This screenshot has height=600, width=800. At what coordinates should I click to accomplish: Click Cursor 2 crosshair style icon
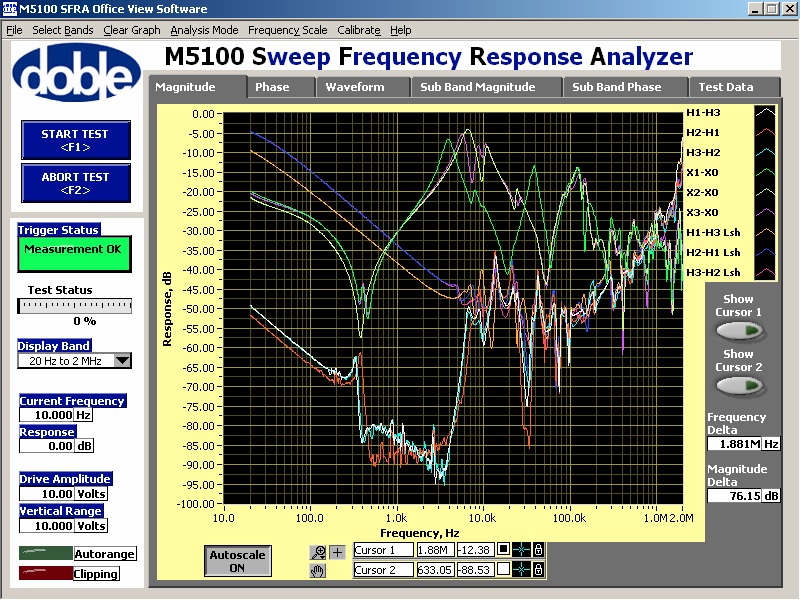[x=521, y=569]
